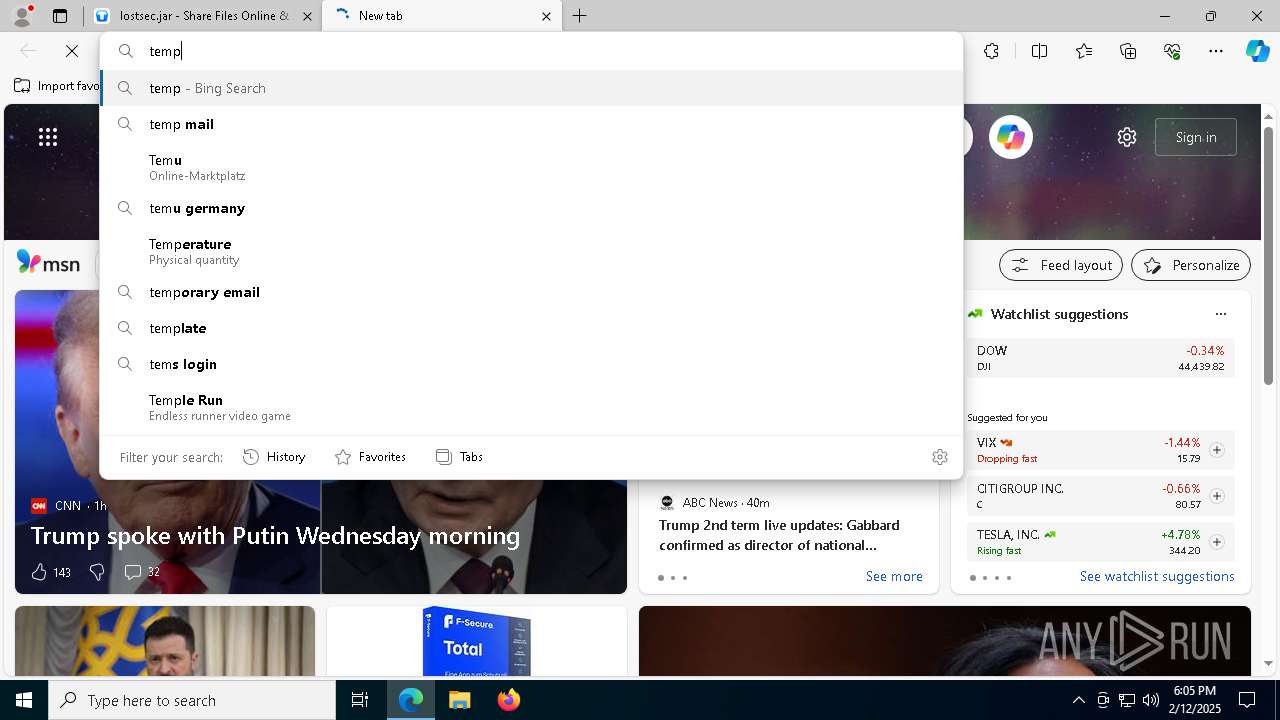Click Import favorites bookmark bar item
Image resolution: width=1280 pixels, height=720 pixels.
(x=57, y=86)
